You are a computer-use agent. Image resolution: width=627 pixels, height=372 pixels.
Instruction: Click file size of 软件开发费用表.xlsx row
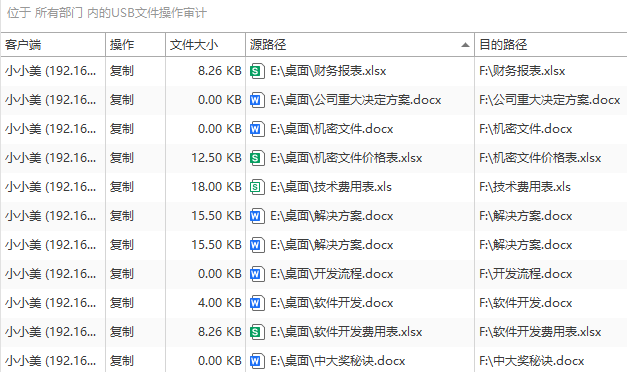pyautogui.click(x=220, y=332)
